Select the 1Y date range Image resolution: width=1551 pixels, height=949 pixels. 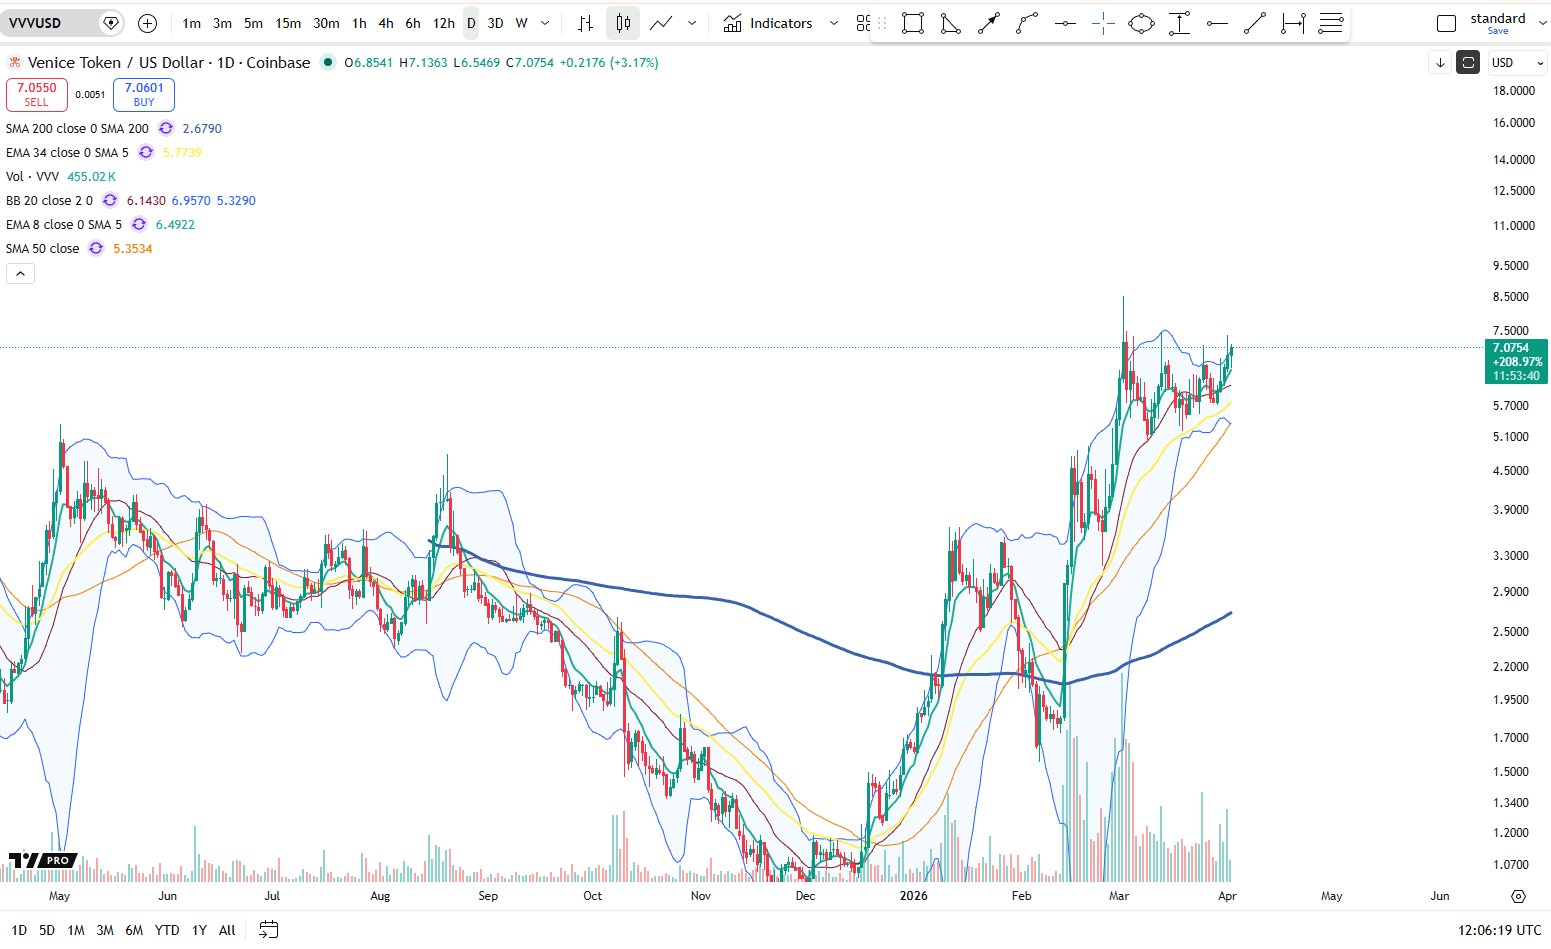[199, 930]
